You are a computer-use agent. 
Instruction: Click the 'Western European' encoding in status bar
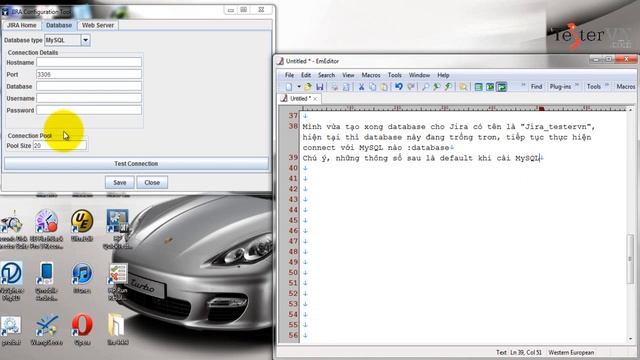pyautogui.click(x=571, y=352)
